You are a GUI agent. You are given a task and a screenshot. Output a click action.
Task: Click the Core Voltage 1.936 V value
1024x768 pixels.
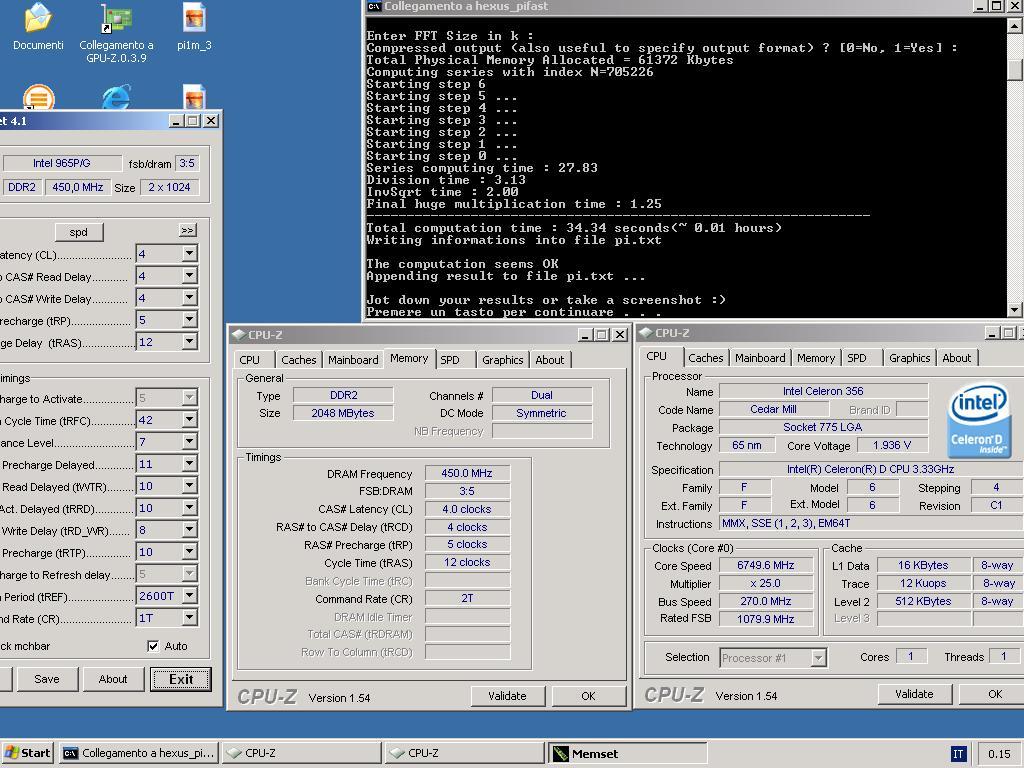tap(891, 445)
